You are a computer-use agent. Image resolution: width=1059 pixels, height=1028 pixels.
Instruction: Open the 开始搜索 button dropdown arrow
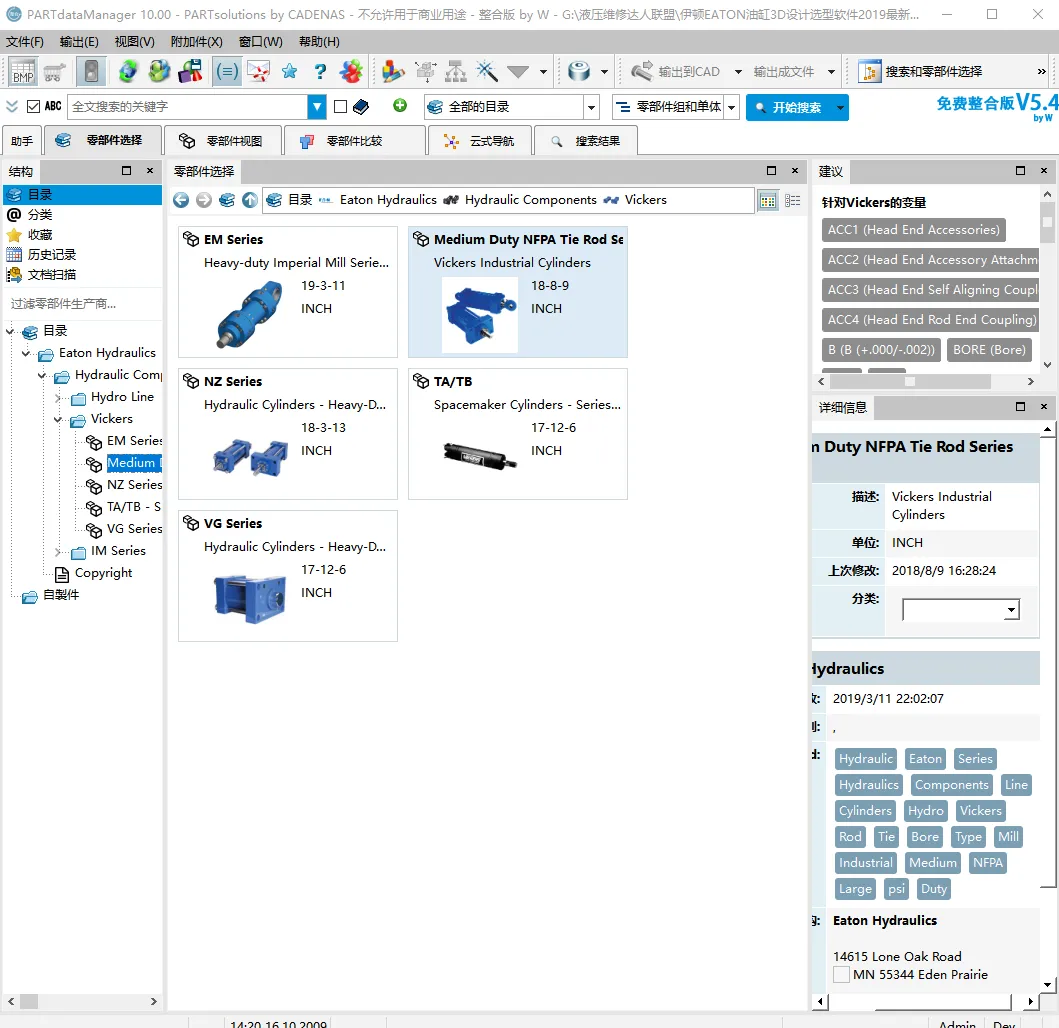(x=840, y=107)
